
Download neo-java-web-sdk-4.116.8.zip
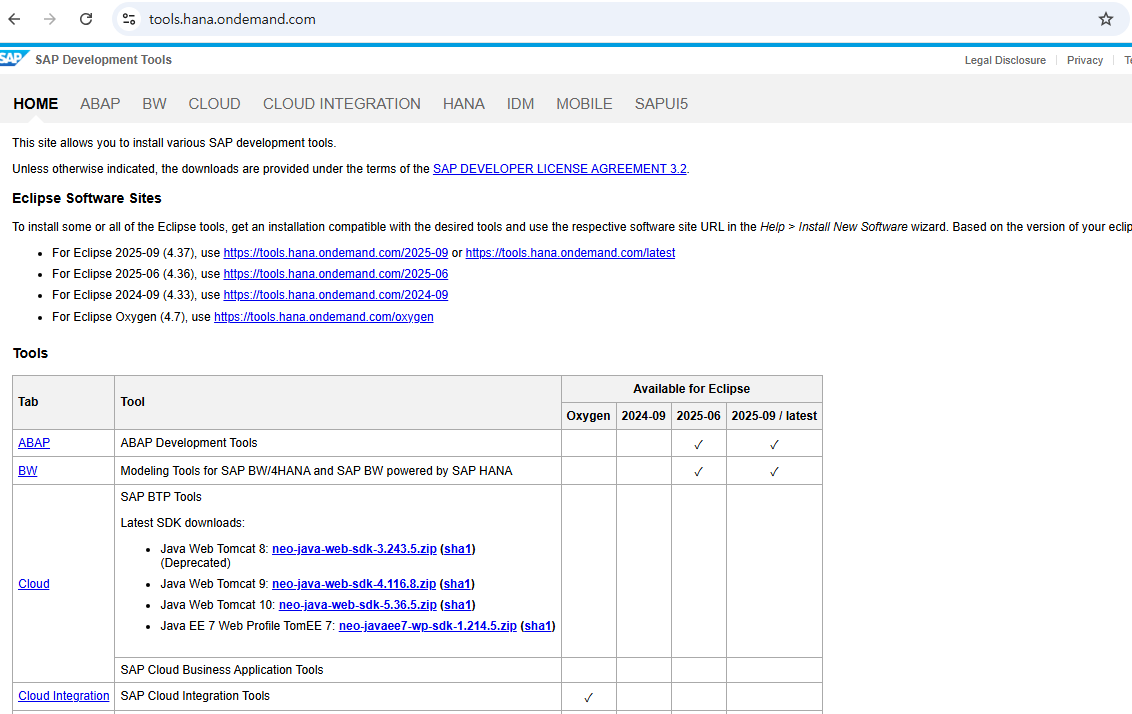(x=354, y=583)
